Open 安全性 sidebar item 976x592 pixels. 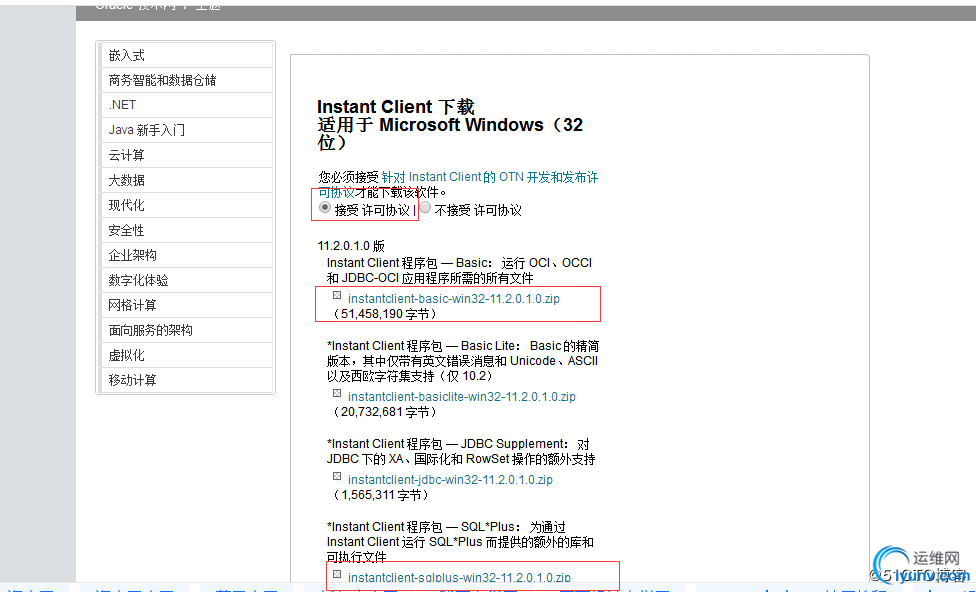[x=187, y=230]
